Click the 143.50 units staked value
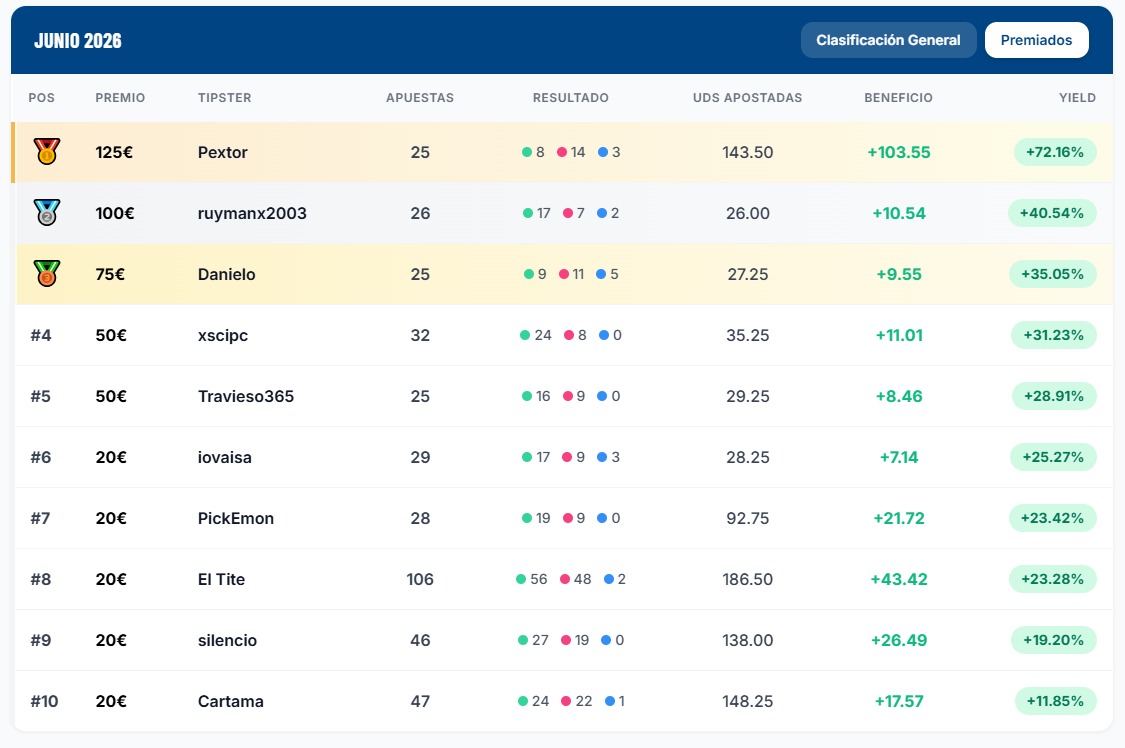 tap(748, 152)
